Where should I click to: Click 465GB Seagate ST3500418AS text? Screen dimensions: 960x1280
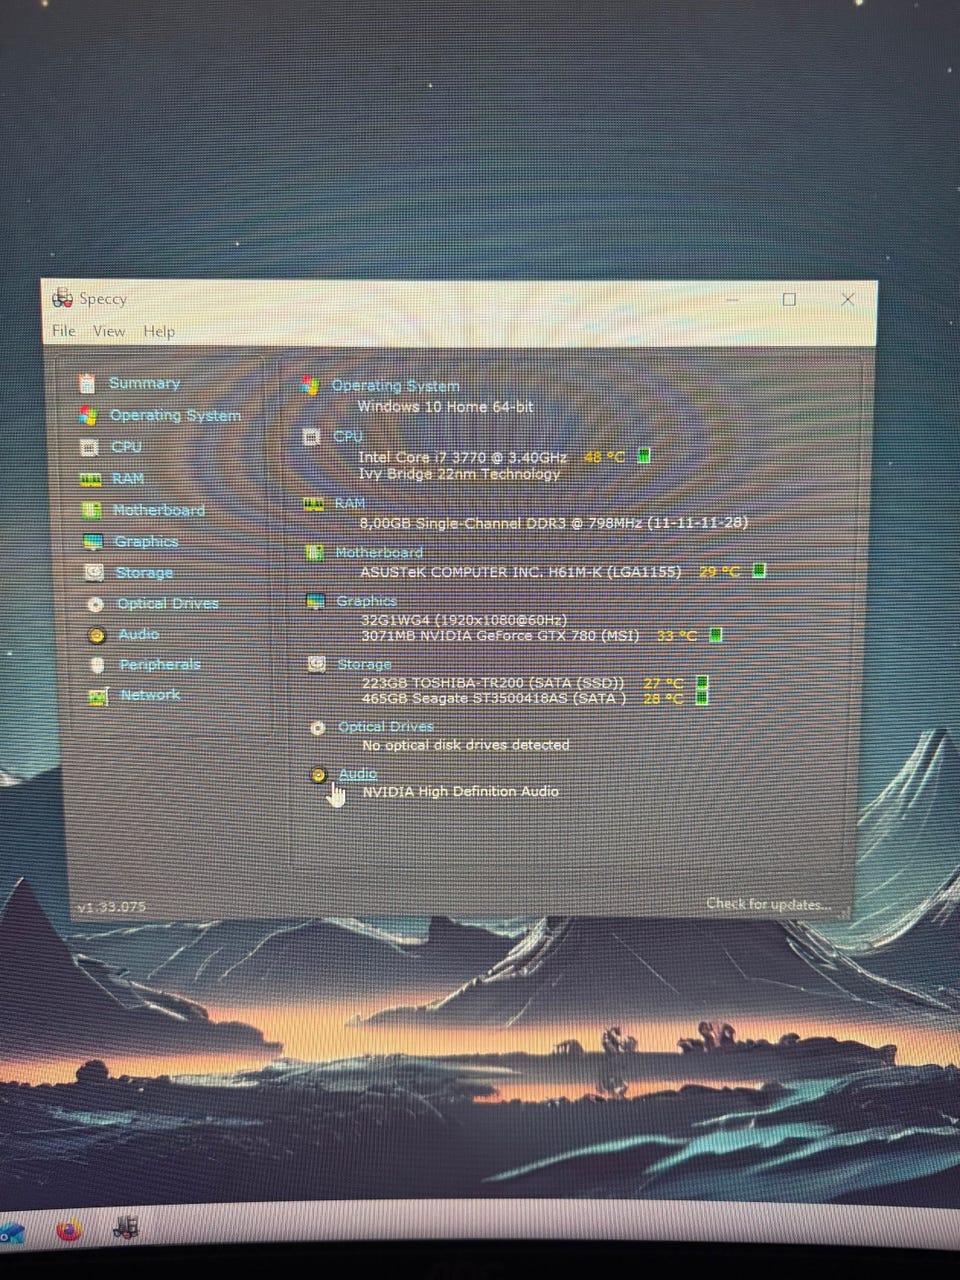494,698
